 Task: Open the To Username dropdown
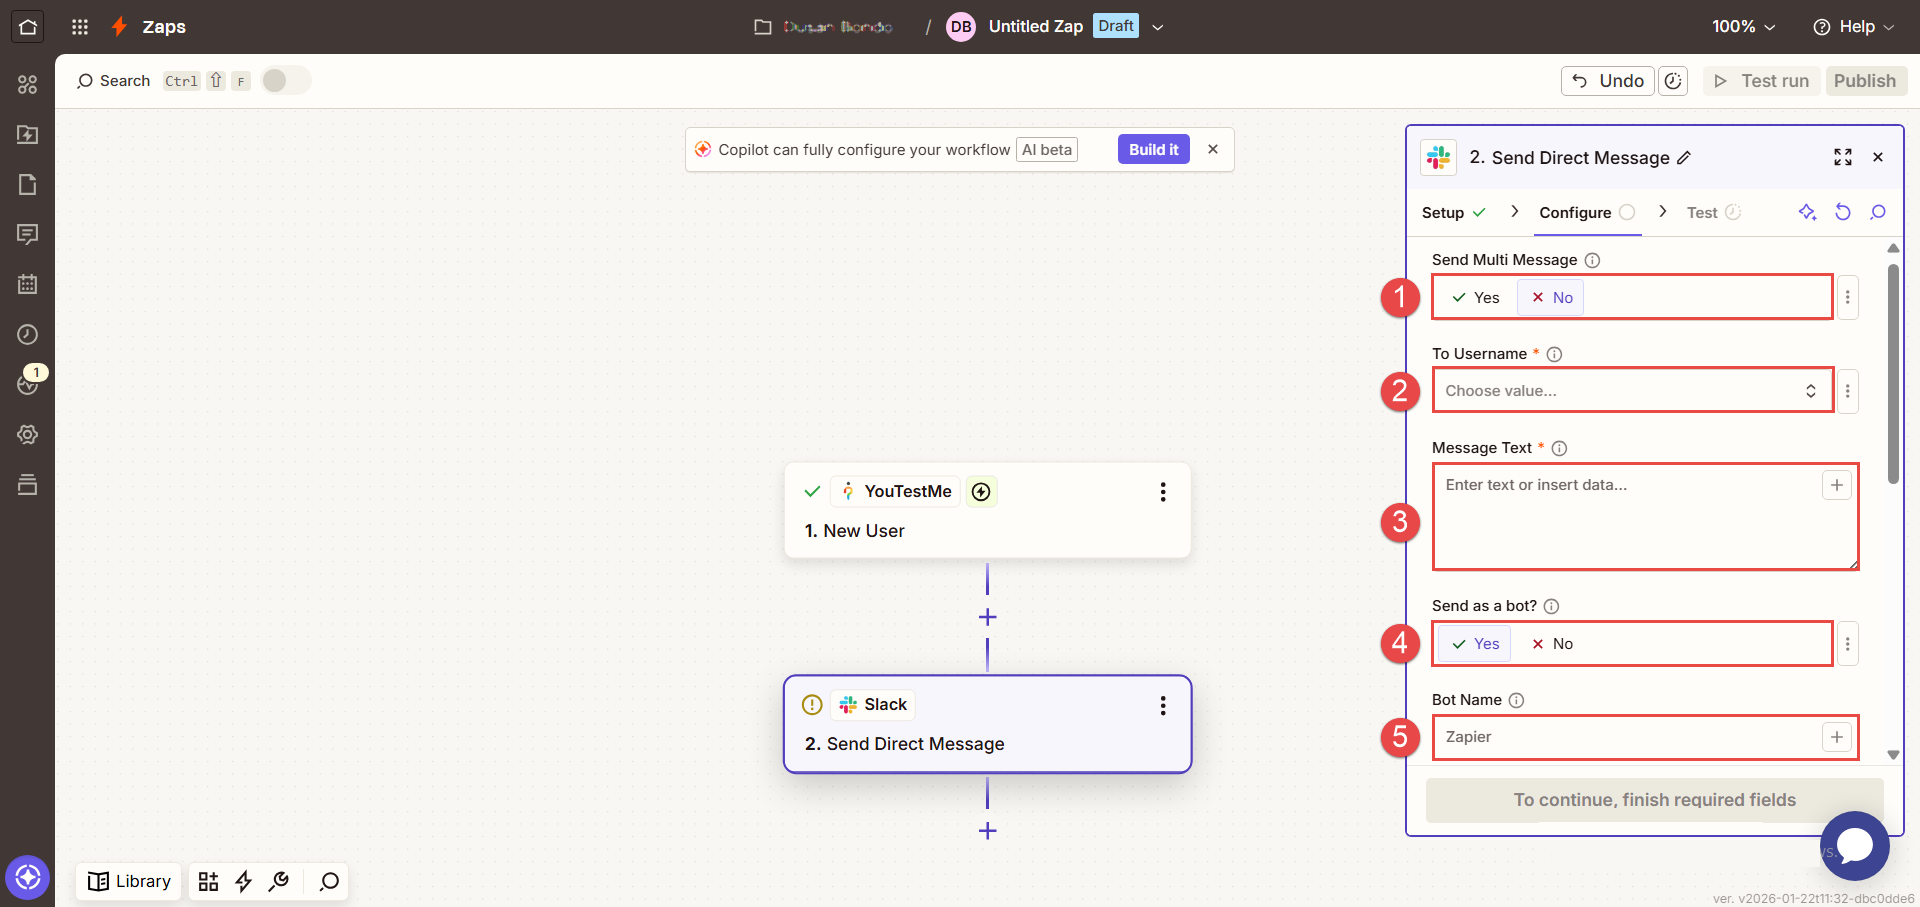[x=1631, y=391]
